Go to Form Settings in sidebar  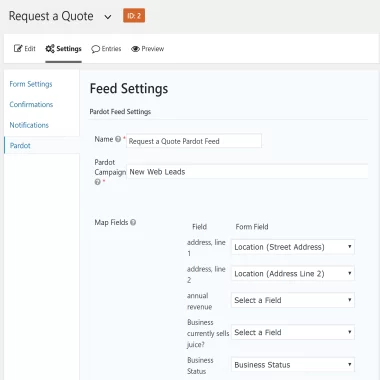click(x=31, y=84)
